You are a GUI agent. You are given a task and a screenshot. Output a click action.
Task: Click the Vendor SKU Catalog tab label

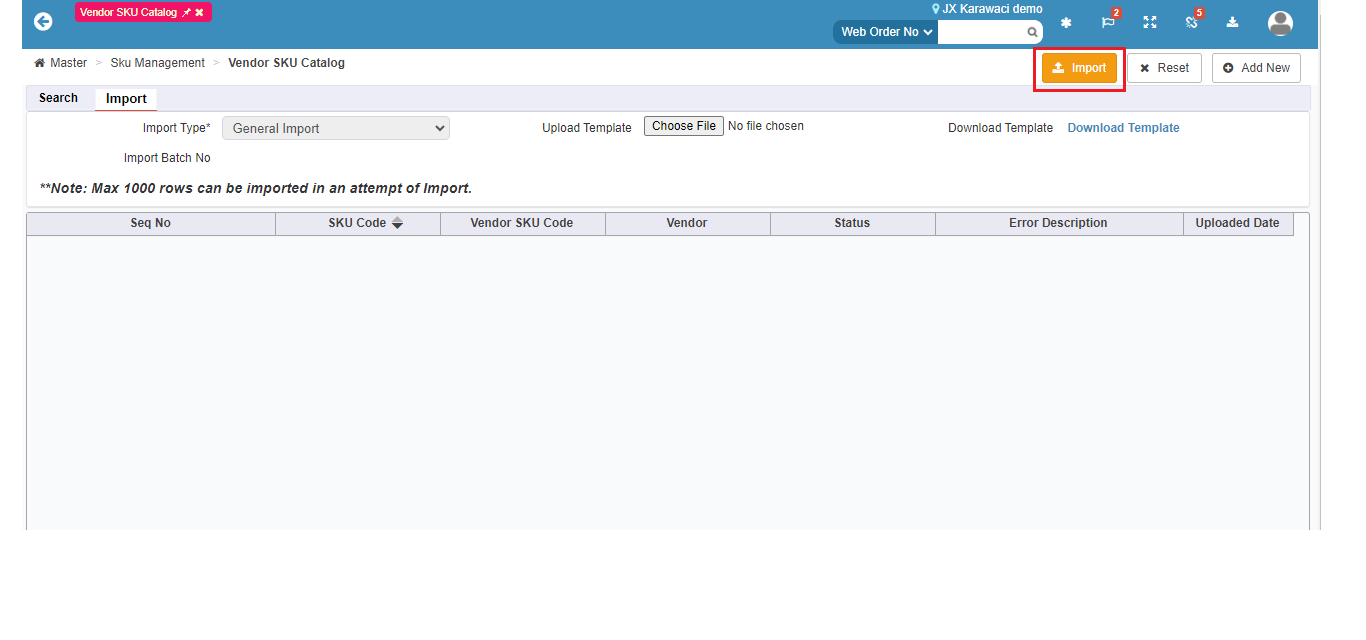(x=128, y=12)
